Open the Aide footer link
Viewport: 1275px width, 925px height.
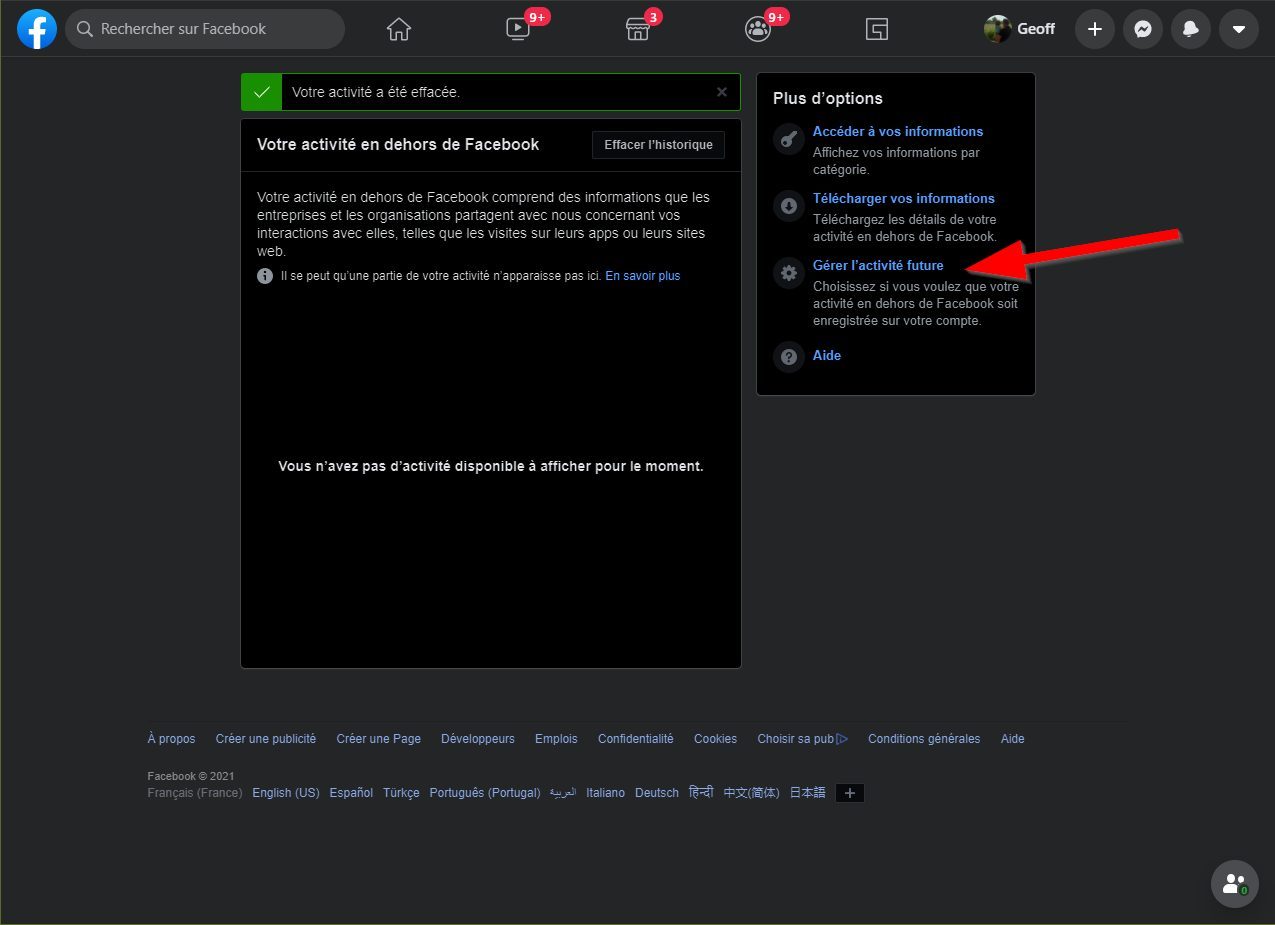pyautogui.click(x=1013, y=739)
